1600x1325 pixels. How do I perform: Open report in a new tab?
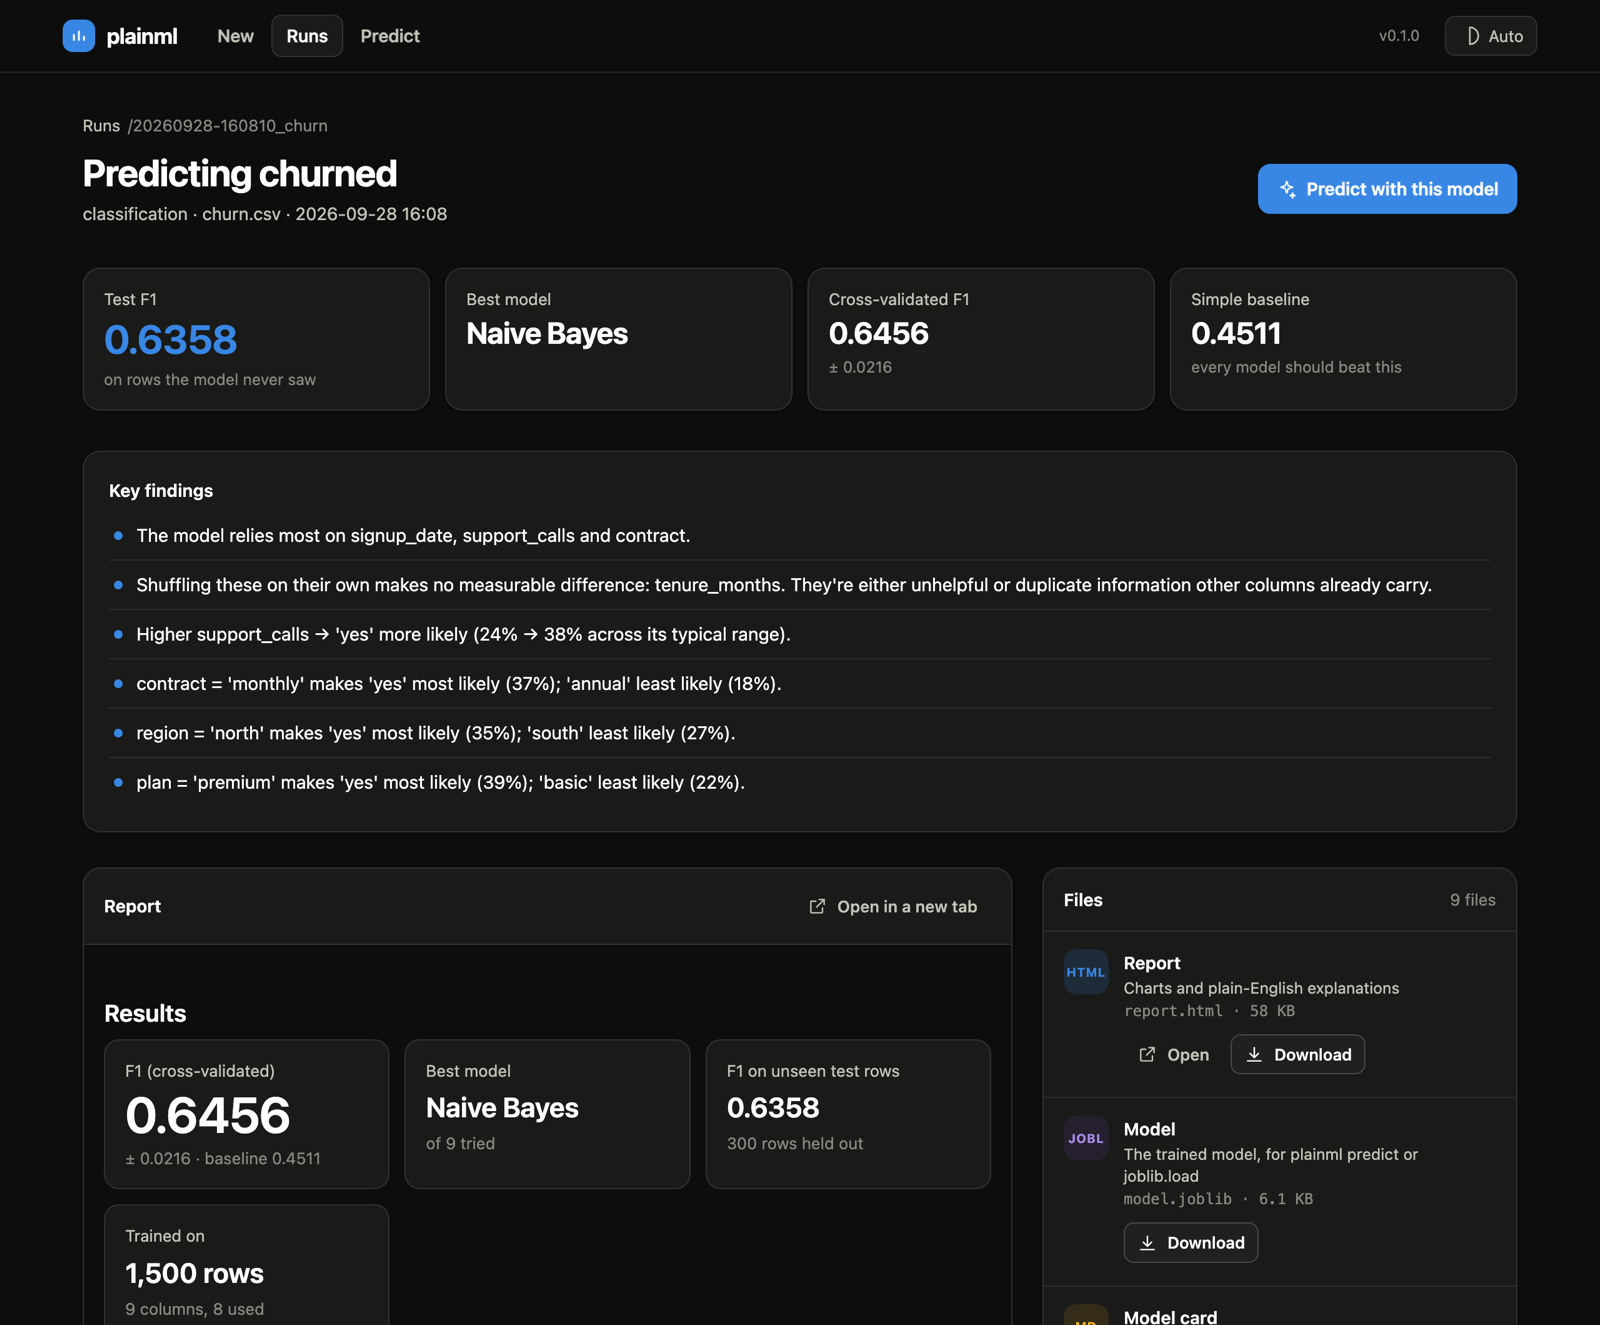point(892,906)
